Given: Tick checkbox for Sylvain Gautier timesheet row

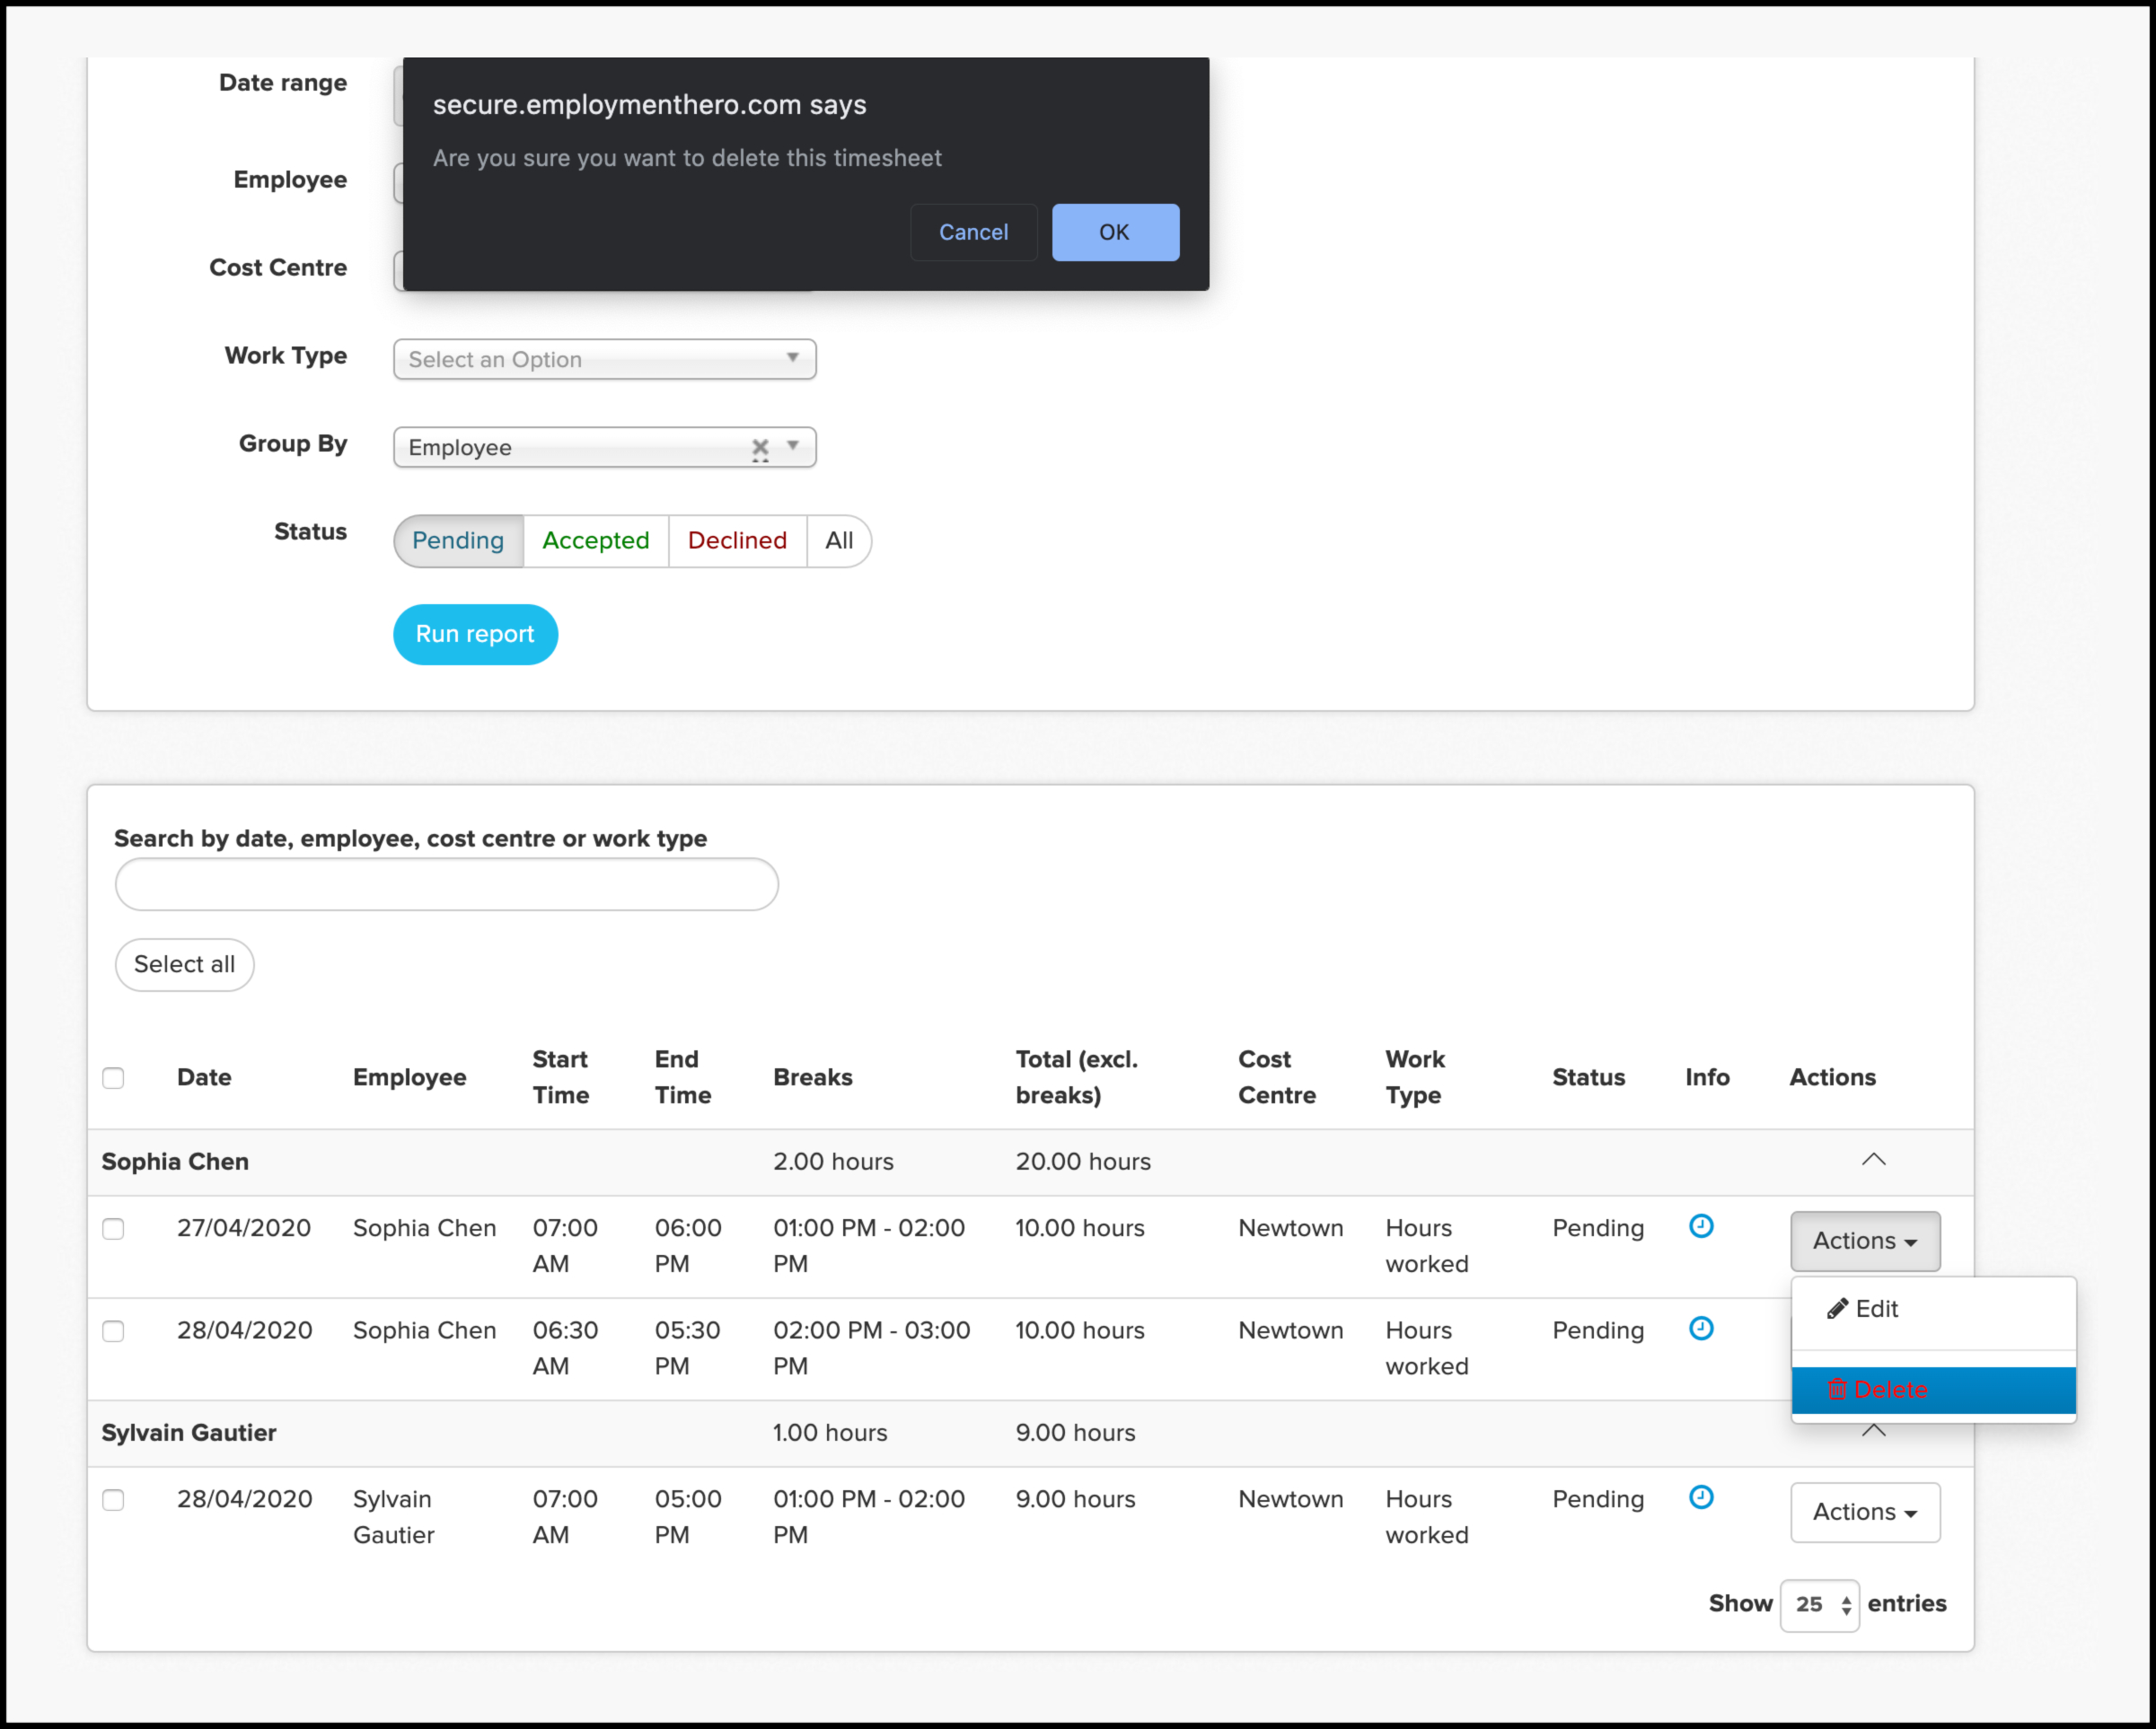Looking at the screenshot, I should (x=113, y=1500).
